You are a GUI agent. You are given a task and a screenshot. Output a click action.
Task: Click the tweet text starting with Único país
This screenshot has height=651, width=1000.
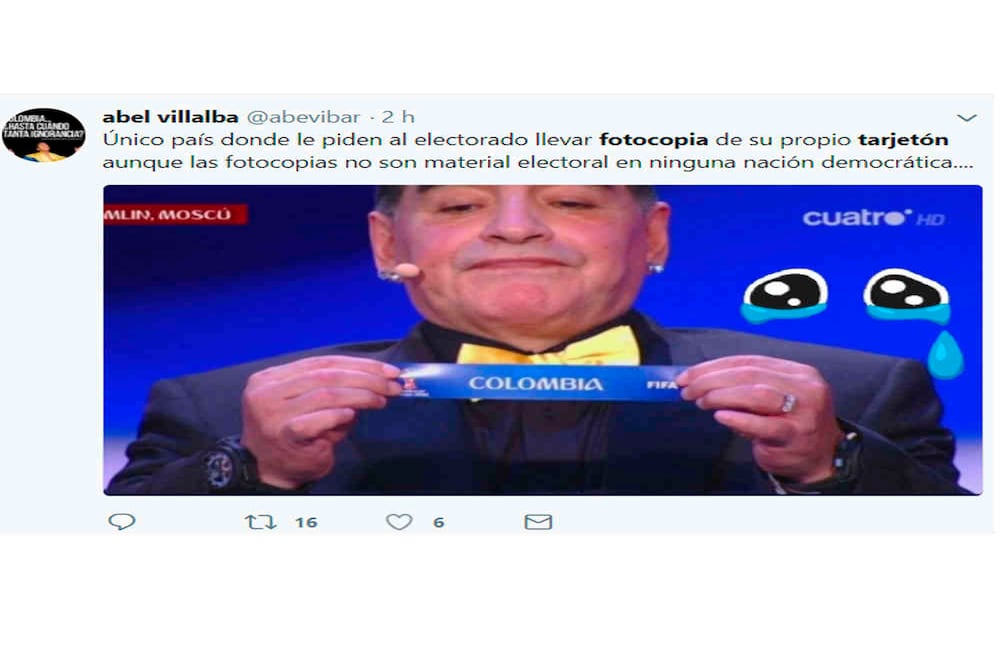(538, 150)
